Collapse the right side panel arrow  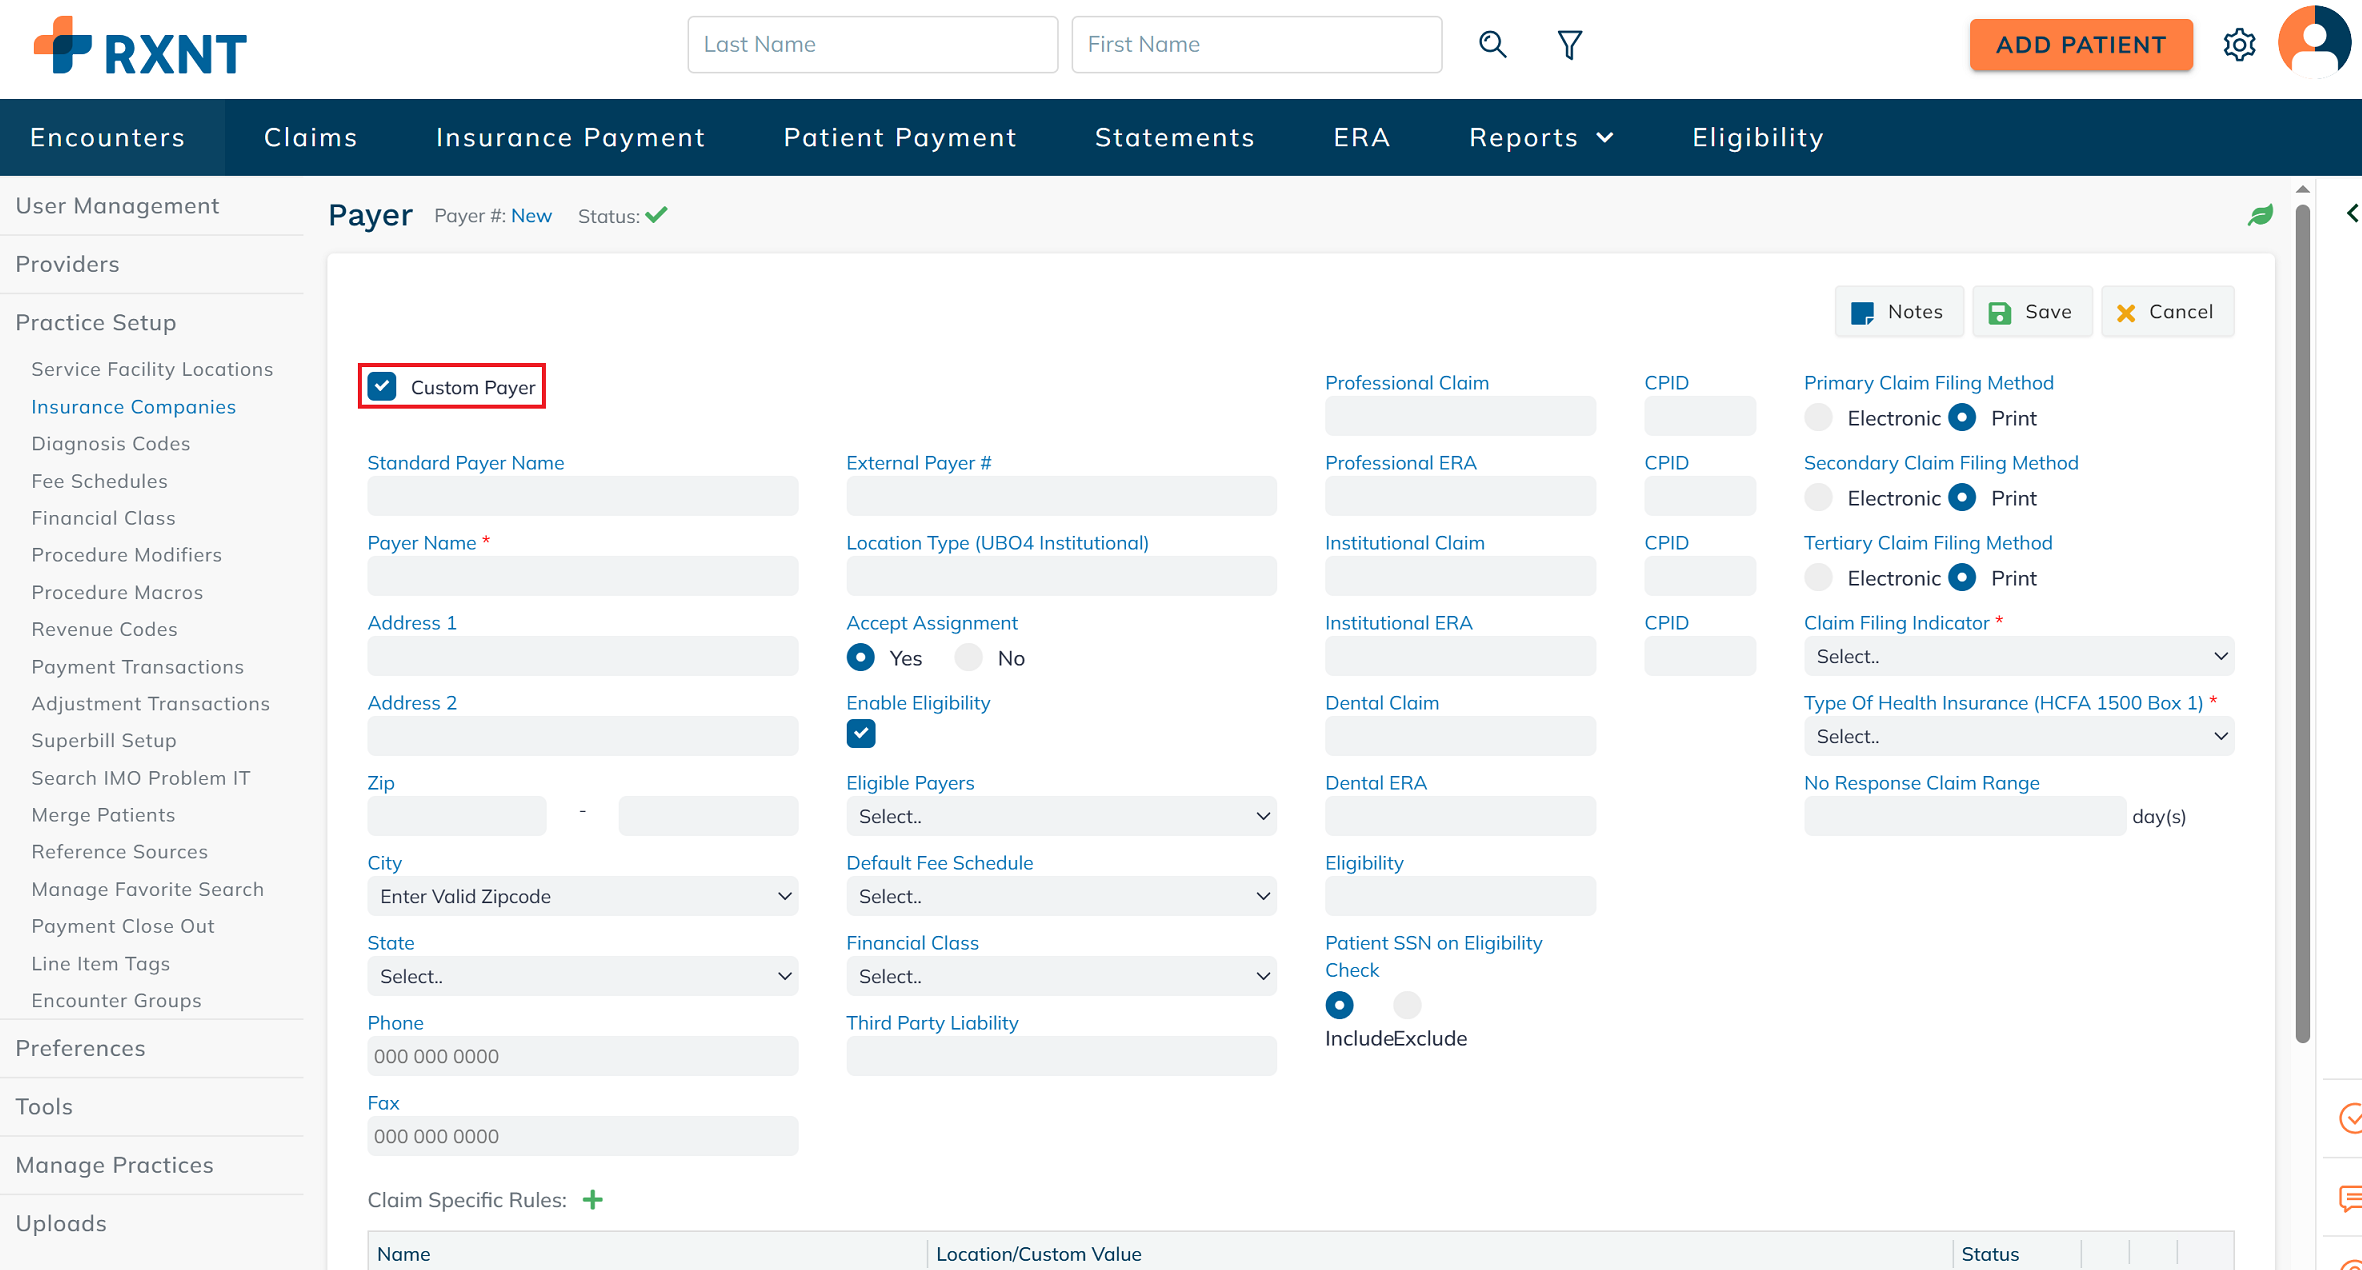[2351, 213]
